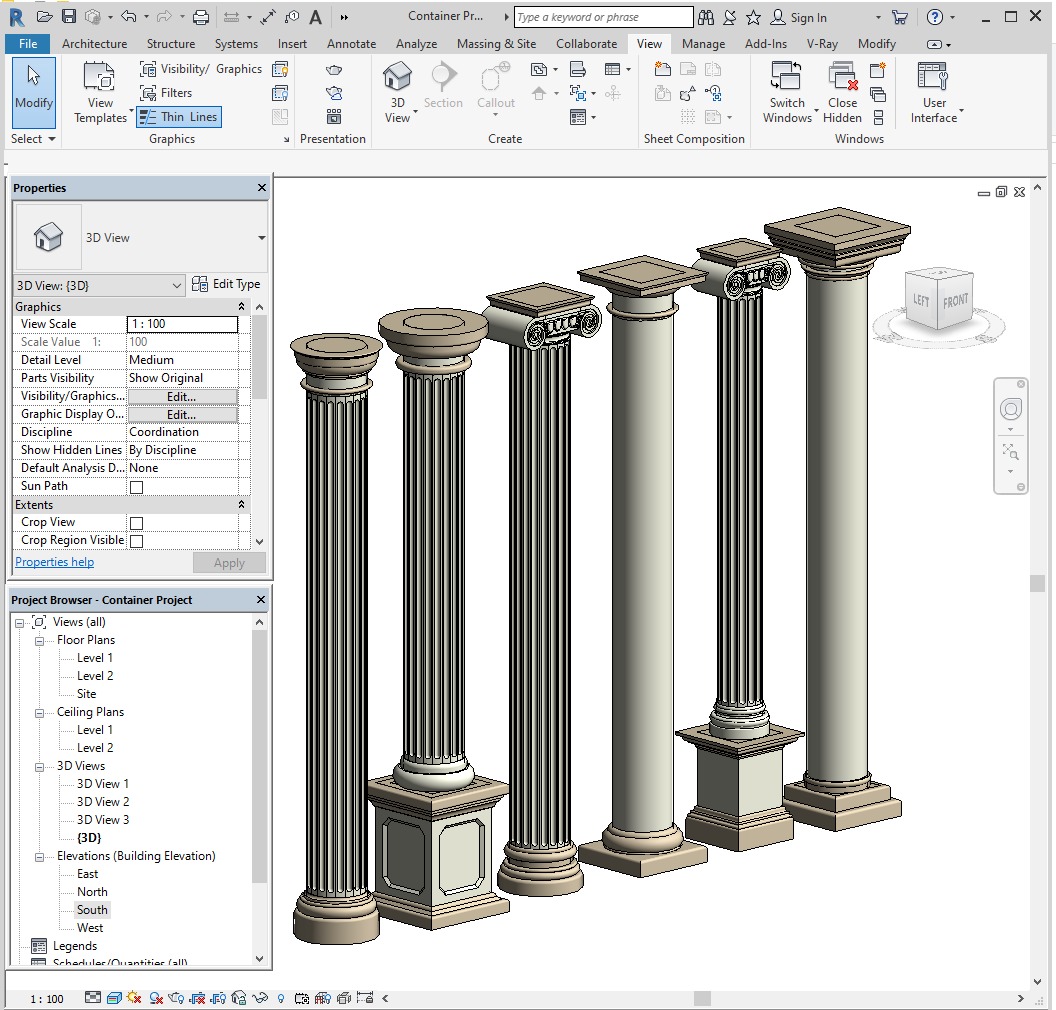The width and height of the screenshot is (1056, 1010).
Task: Click the FRONT face of the ViewCube
Action: point(956,300)
